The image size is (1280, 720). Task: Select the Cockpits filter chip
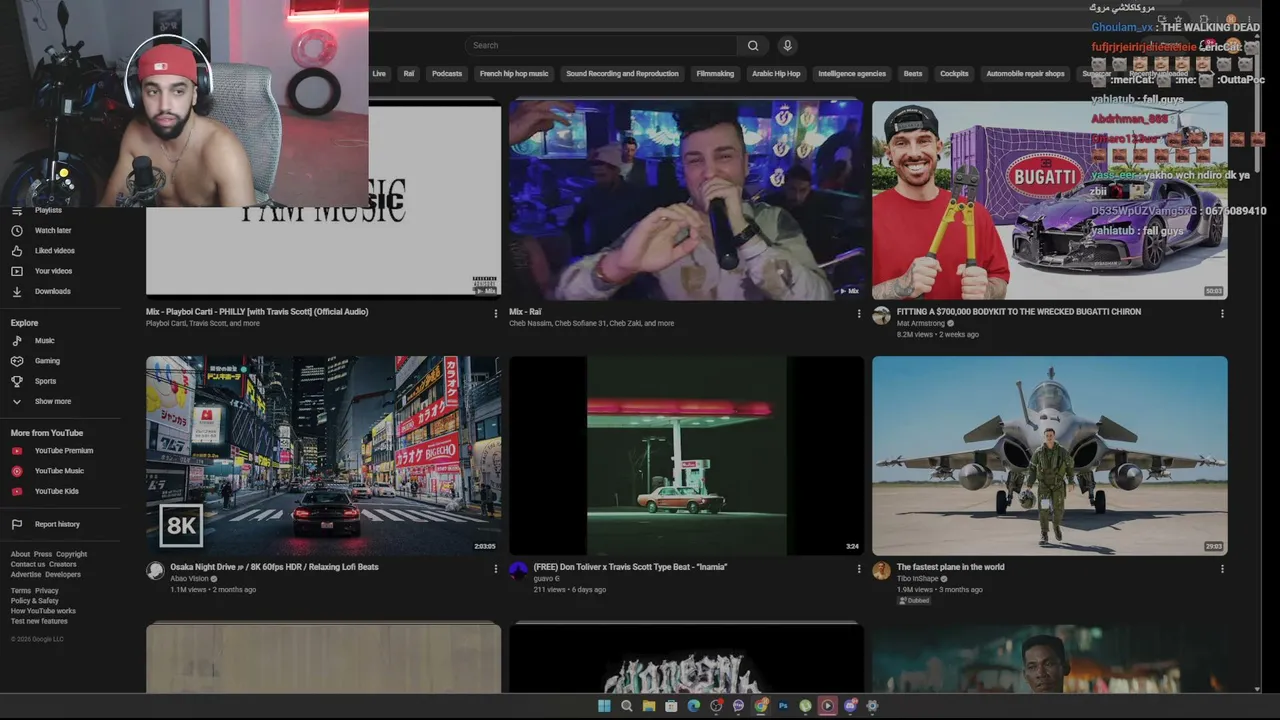click(x=954, y=73)
